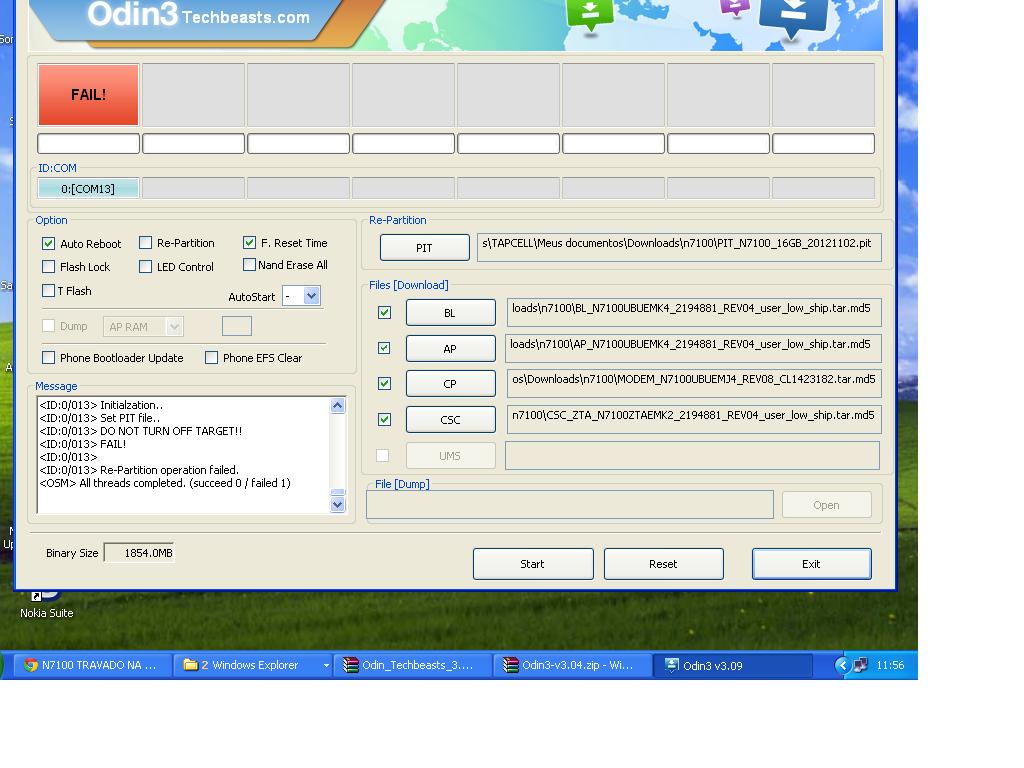
Task: Select the Odin3 v3.09 taskbar button
Action: [x=733, y=665]
